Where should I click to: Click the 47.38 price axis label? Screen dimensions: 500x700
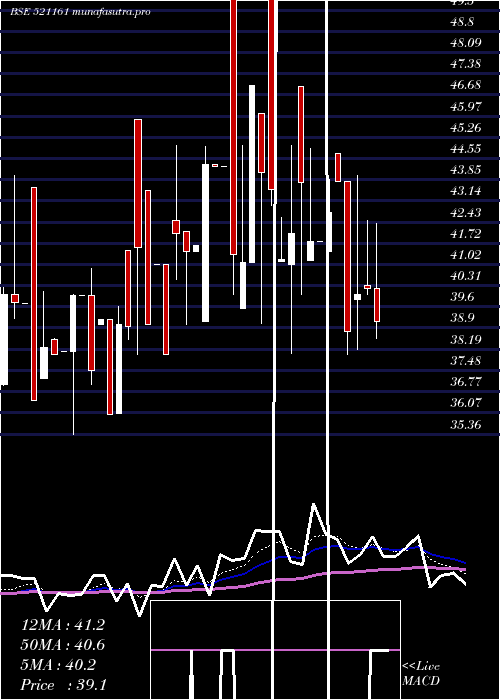point(466,64)
